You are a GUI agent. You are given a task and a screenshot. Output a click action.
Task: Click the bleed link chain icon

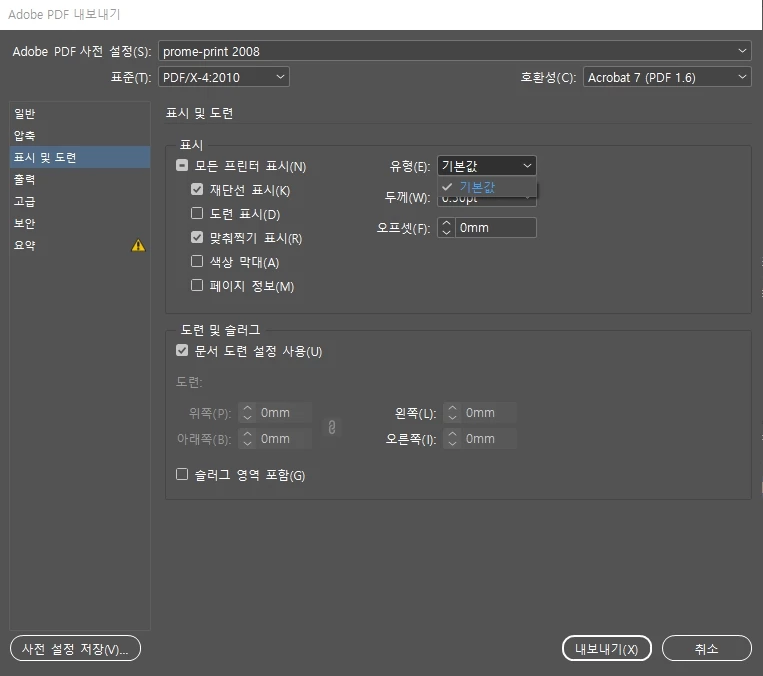click(x=332, y=427)
